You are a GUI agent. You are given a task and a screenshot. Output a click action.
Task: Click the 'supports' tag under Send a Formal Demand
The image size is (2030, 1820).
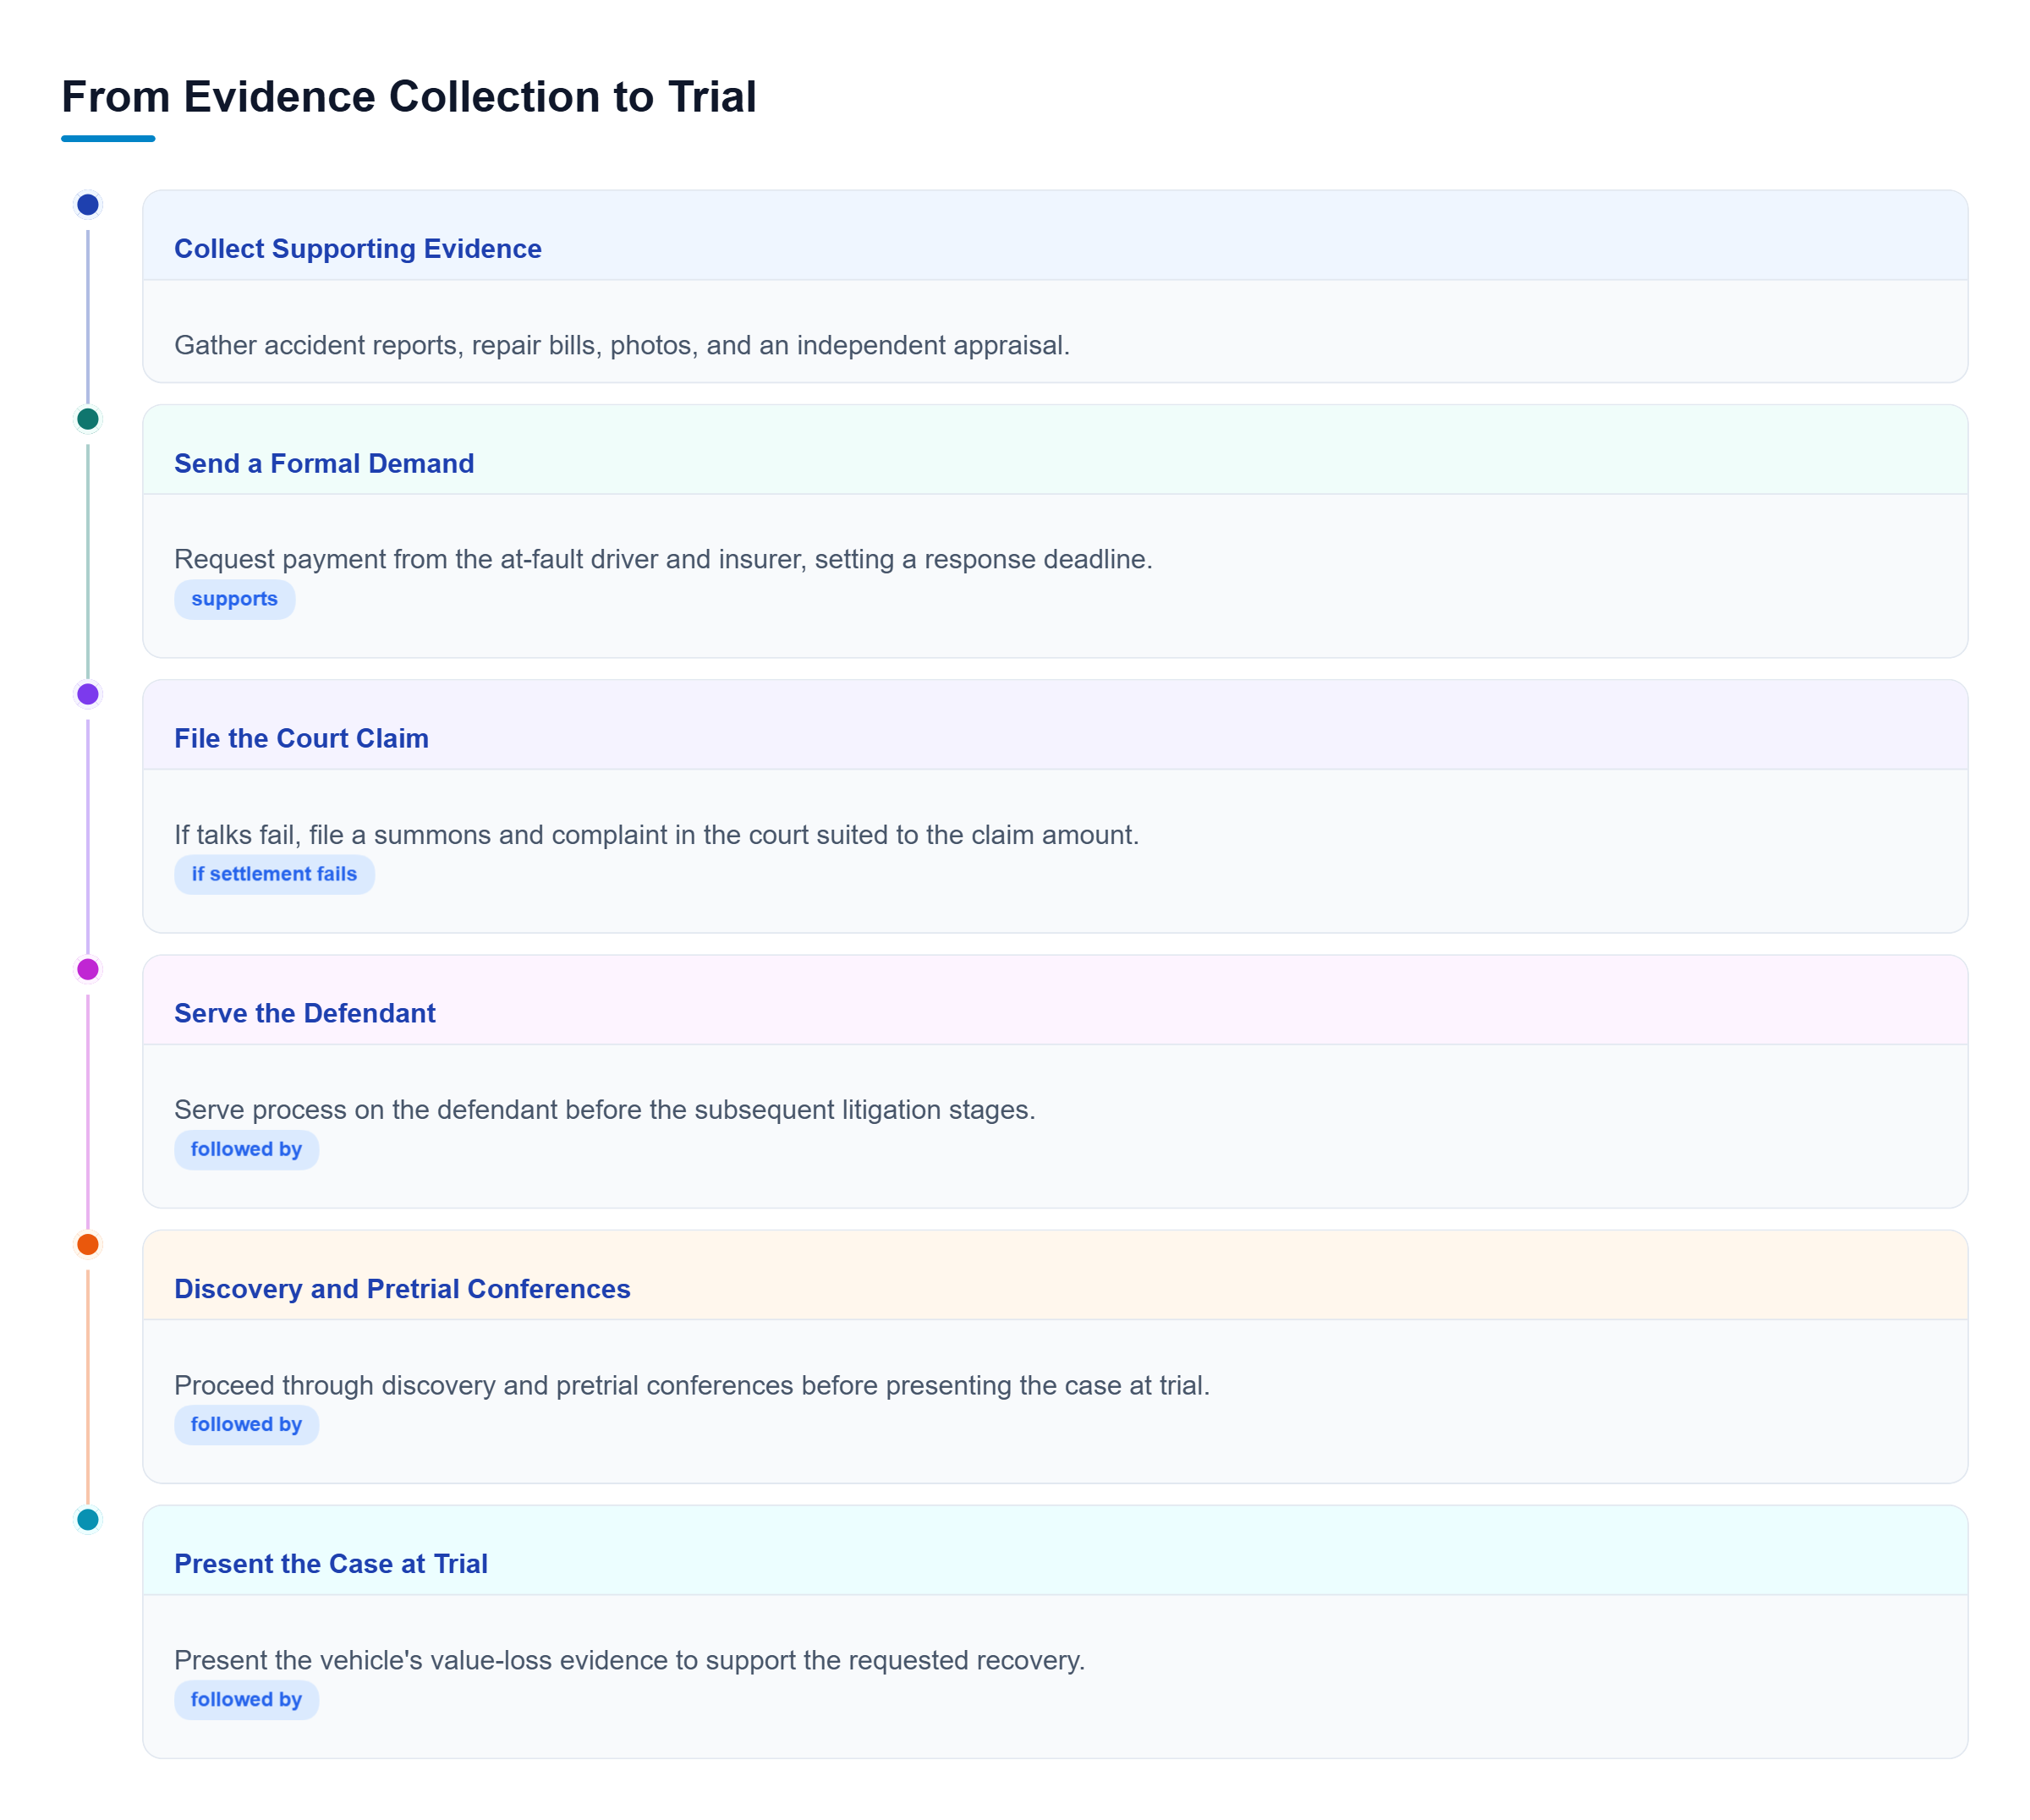pyautogui.click(x=235, y=599)
